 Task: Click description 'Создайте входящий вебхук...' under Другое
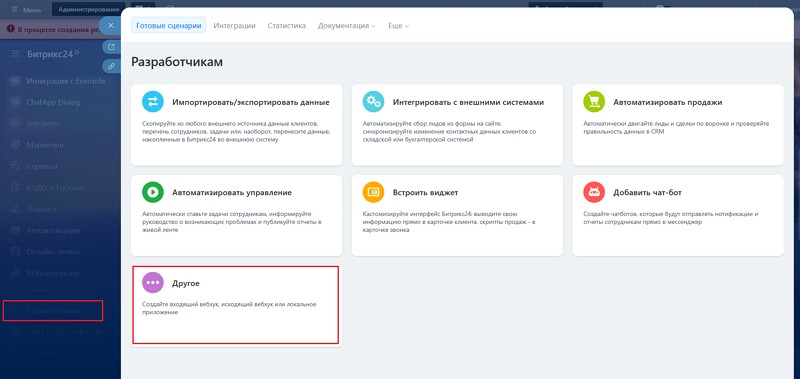pyautogui.click(x=229, y=309)
